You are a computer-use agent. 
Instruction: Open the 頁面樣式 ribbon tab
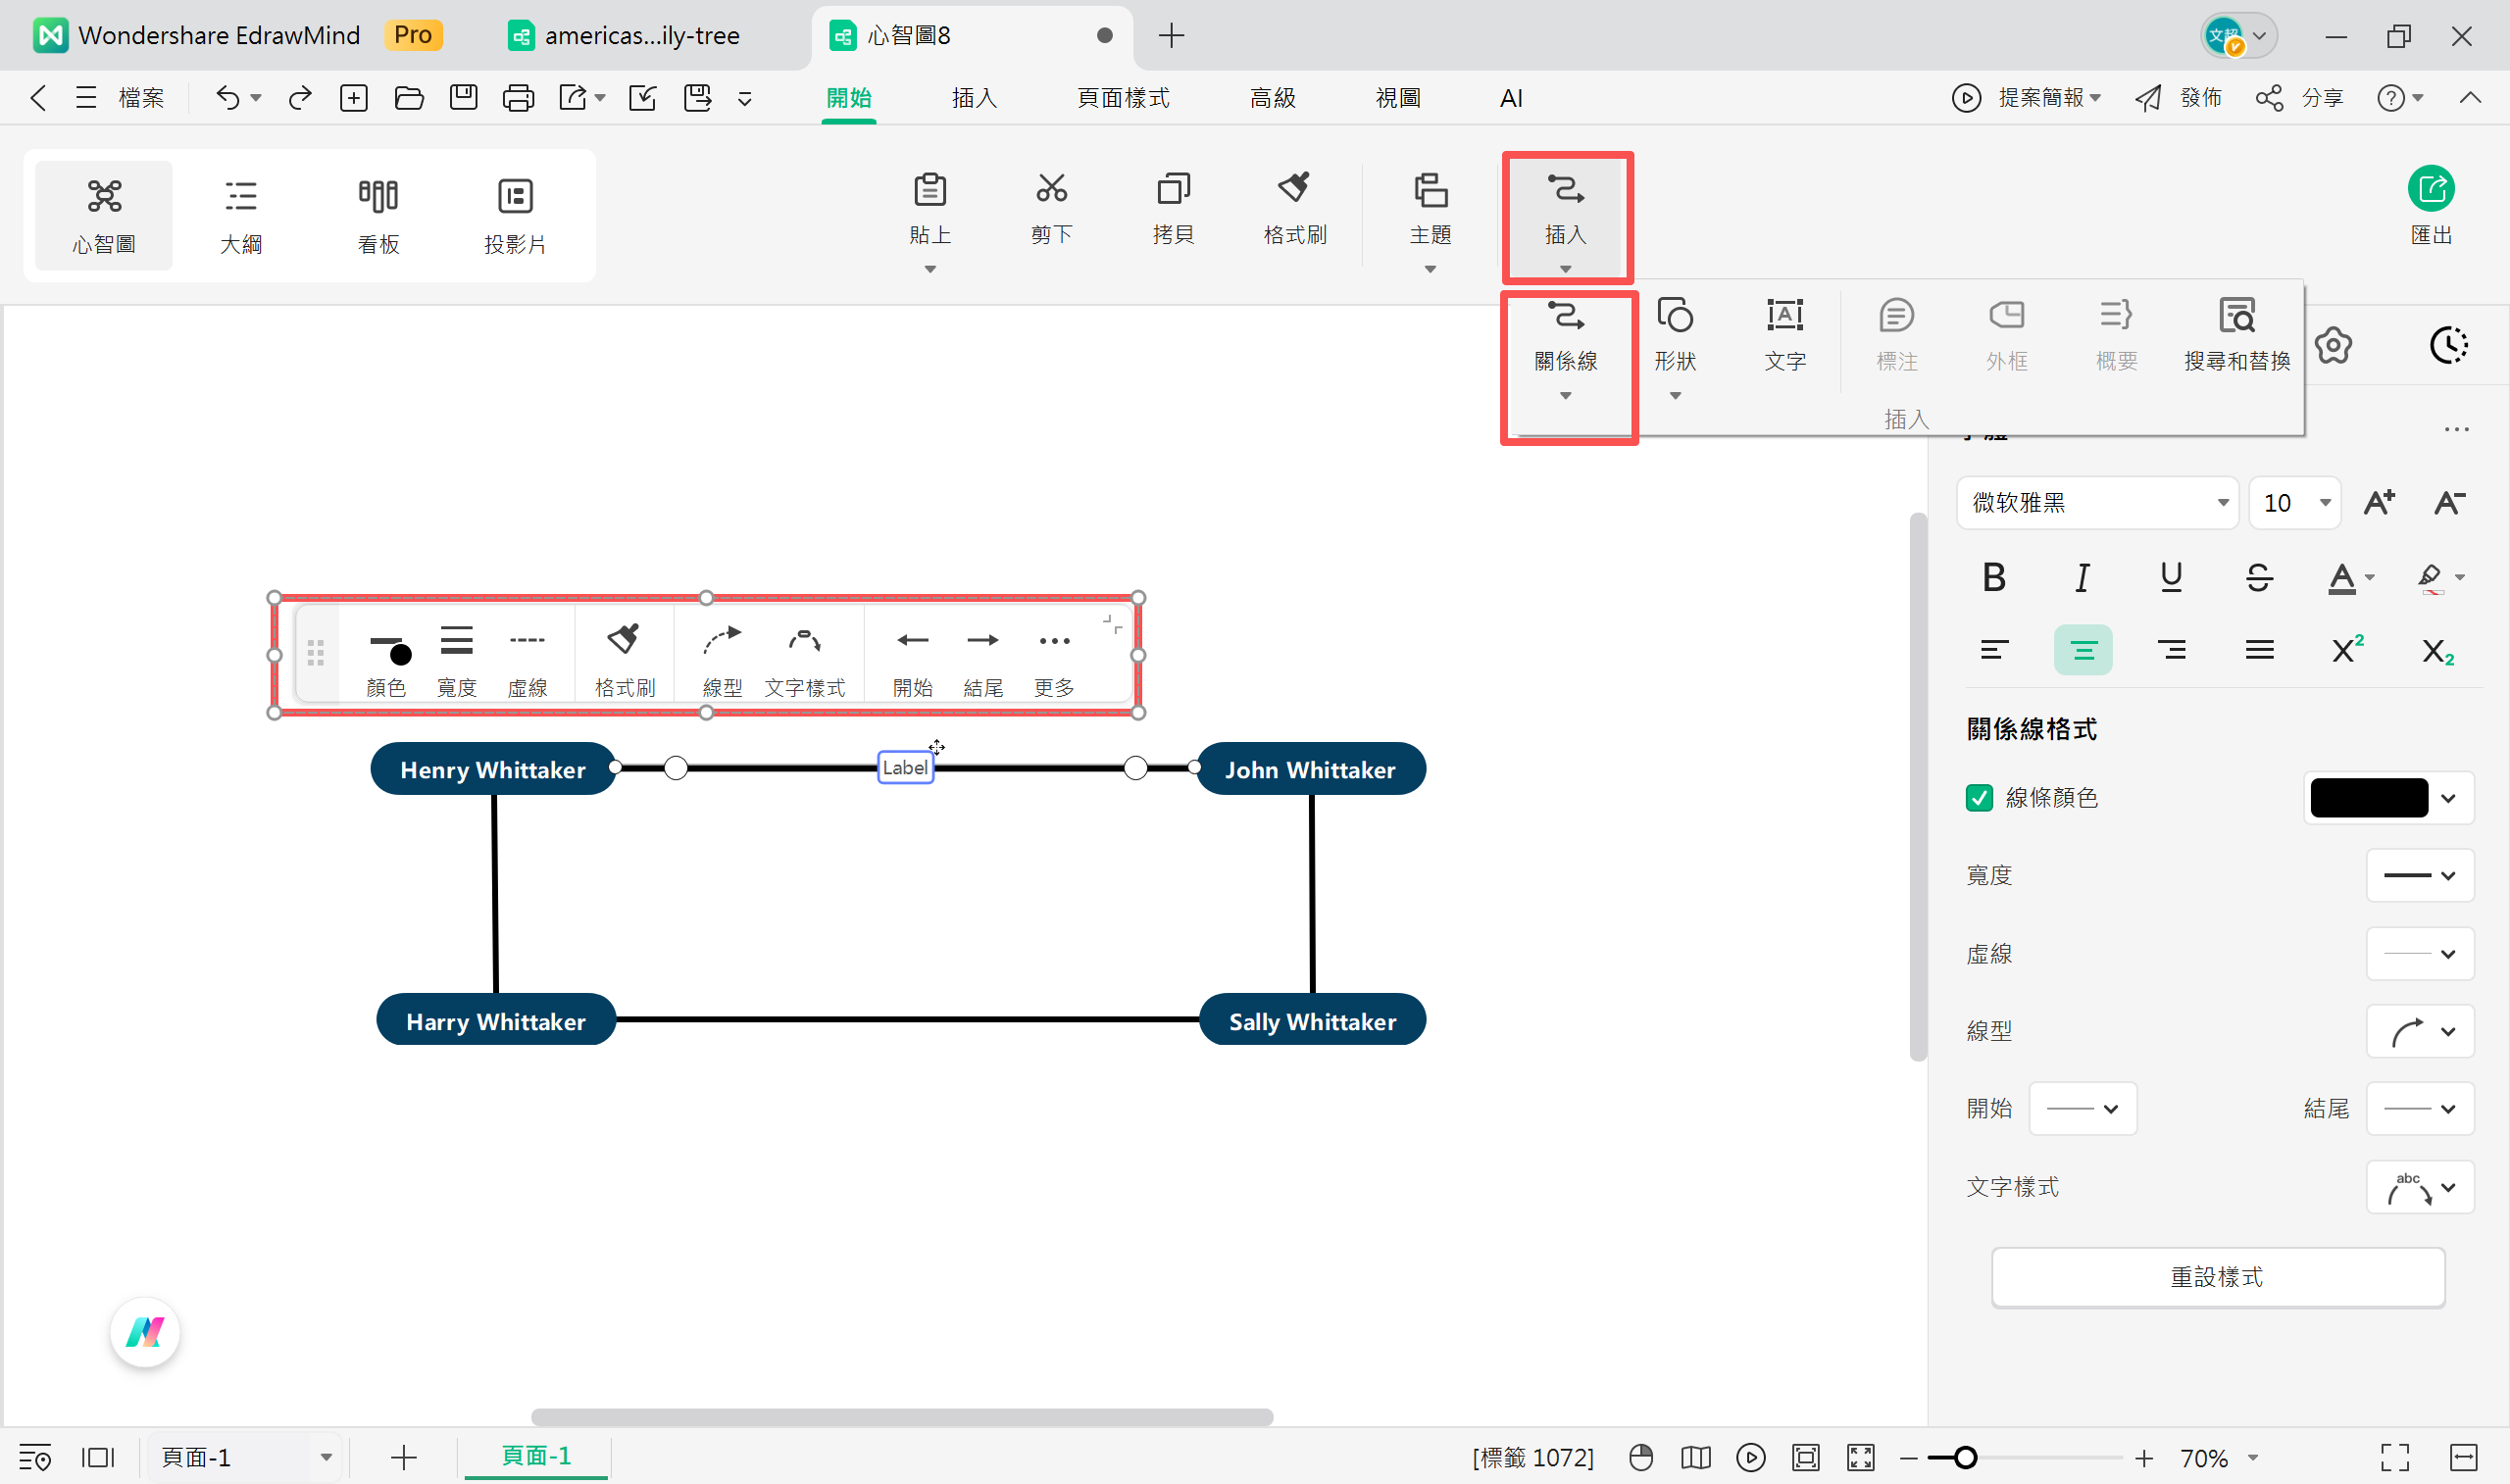click(x=1122, y=98)
